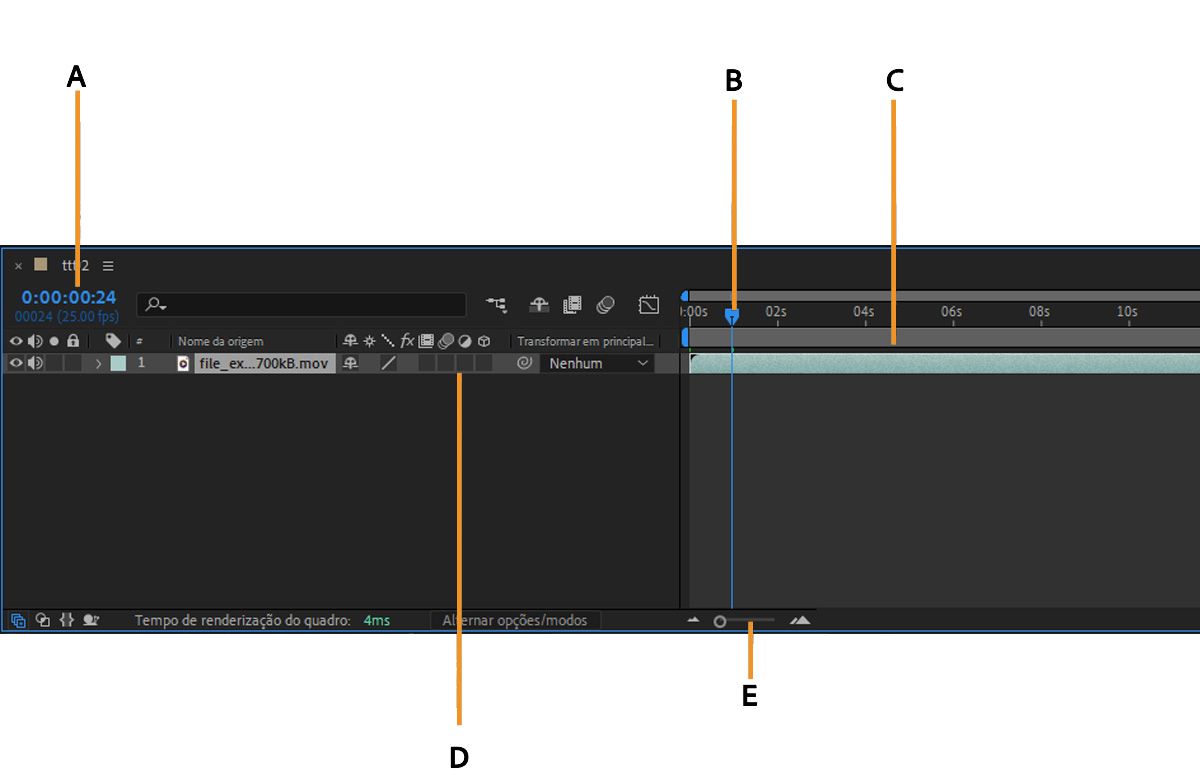Expand or collapse In/Out/Duration/Stretch panes
This screenshot has width=1200, height=775.
(67, 621)
